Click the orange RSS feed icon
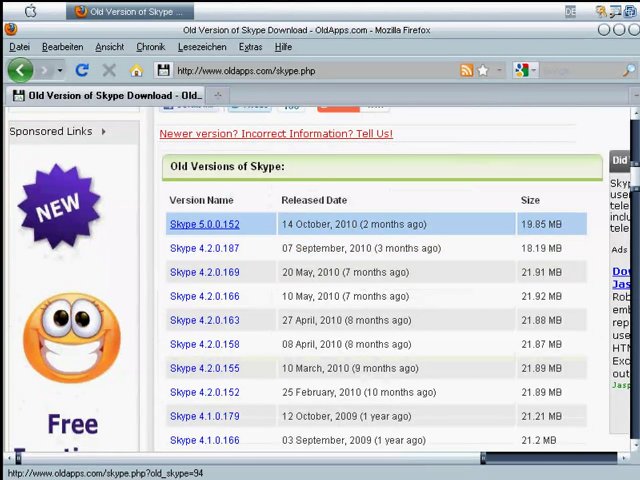640x480 pixels. (x=466, y=70)
